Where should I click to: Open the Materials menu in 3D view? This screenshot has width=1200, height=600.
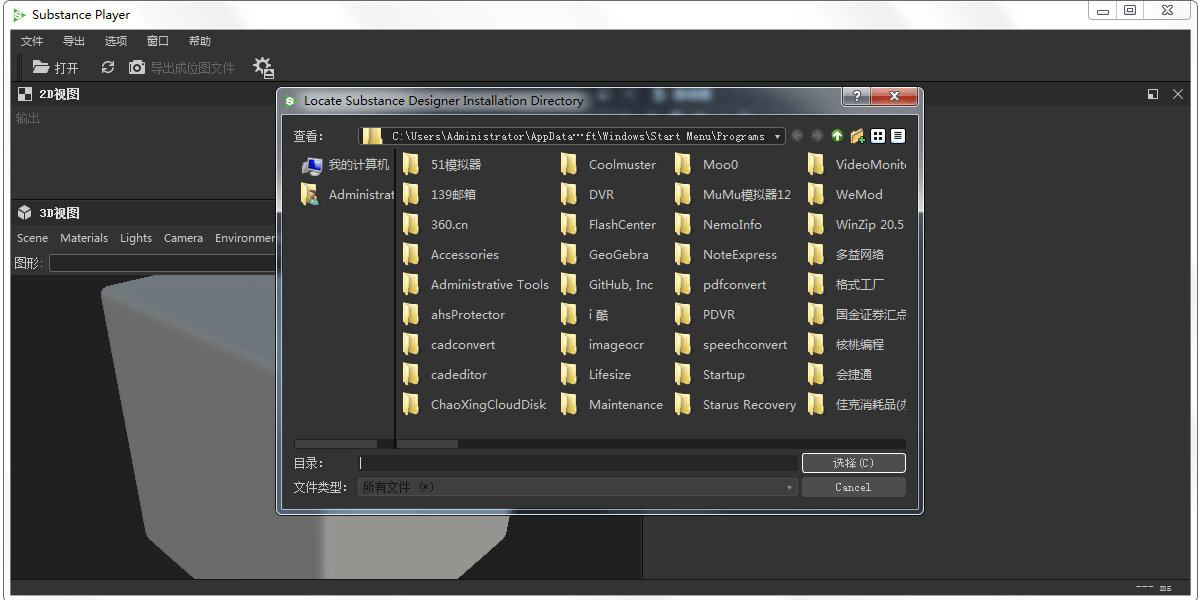coord(84,238)
